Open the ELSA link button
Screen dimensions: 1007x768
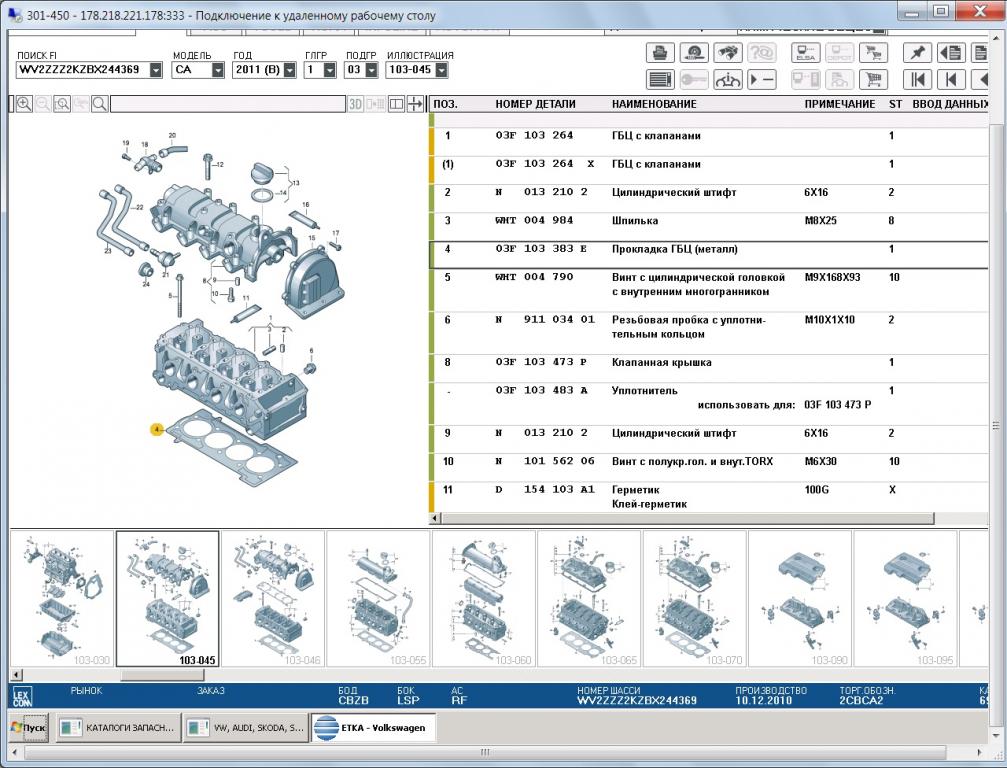tap(805, 53)
